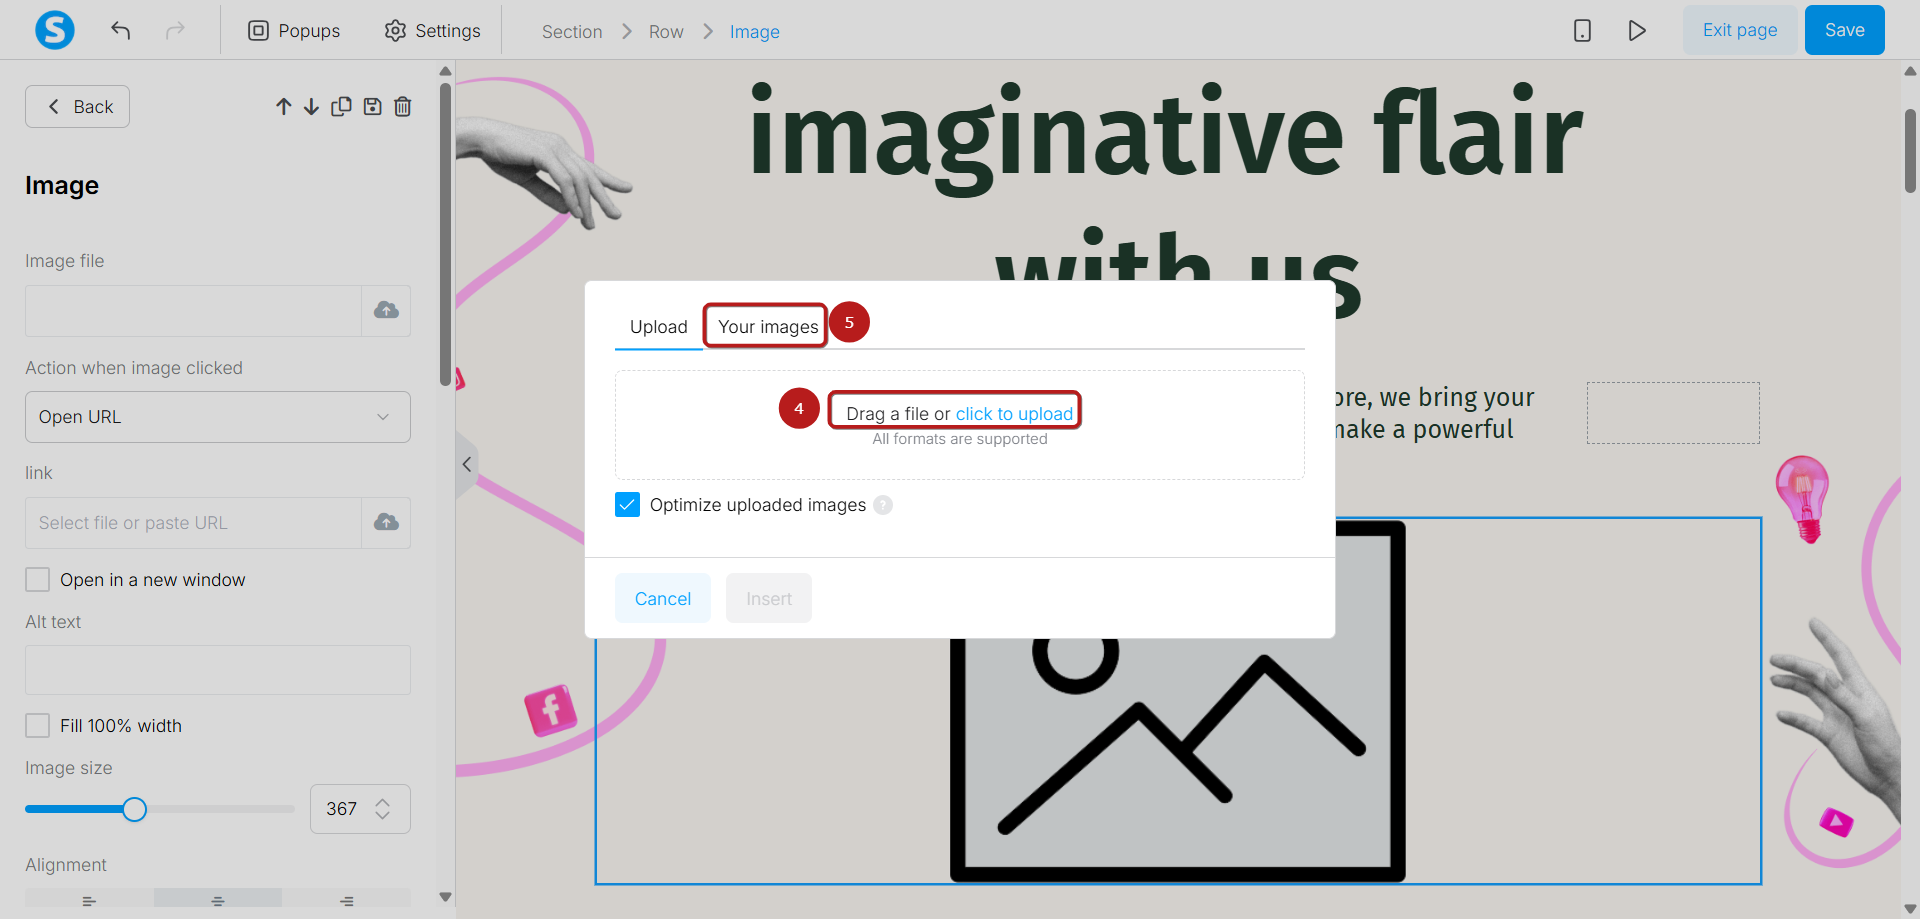
Task: Upload a file for the link via cloud icon
Action: click(386, 523)
